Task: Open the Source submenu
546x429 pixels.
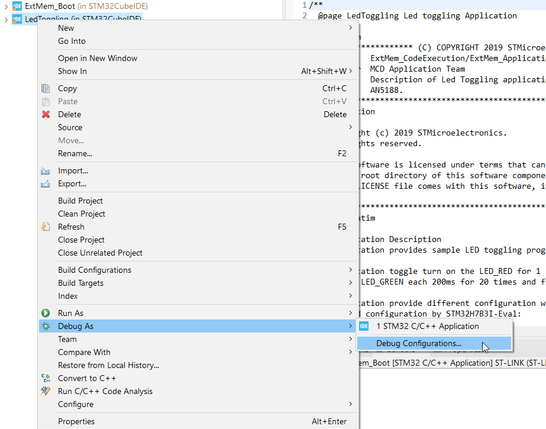Action: (x=198, y=127)
